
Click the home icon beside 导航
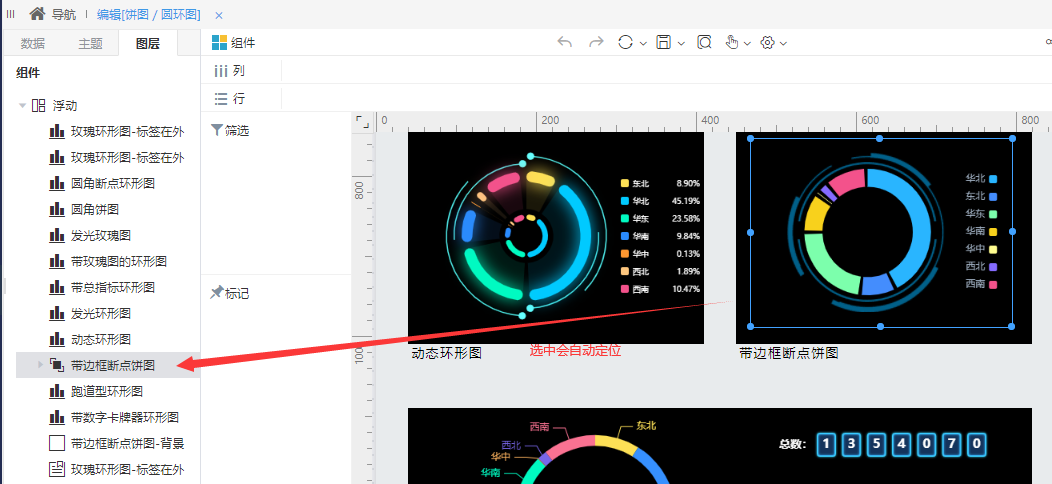pyautogui.click(x=38, y=13)
